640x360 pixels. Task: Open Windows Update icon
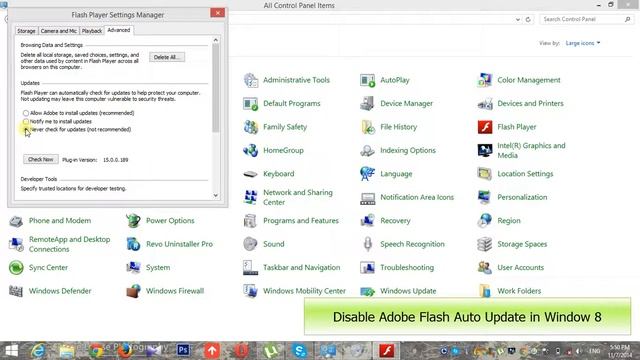coord(367,291)
